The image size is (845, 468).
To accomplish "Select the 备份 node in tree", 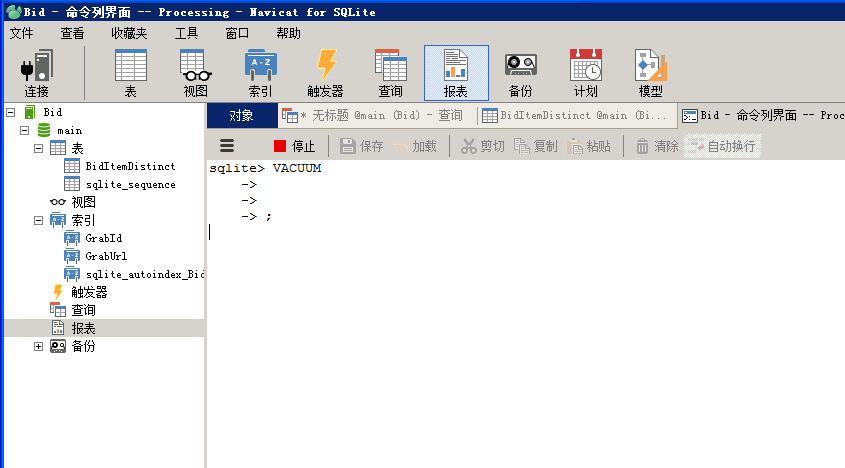I will (84, 347).
